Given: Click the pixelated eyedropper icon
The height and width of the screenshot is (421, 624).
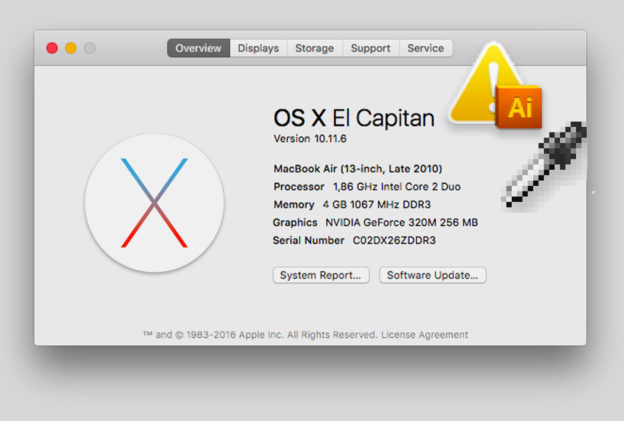Looking at the screenshot, I should (x=544, y=164).
